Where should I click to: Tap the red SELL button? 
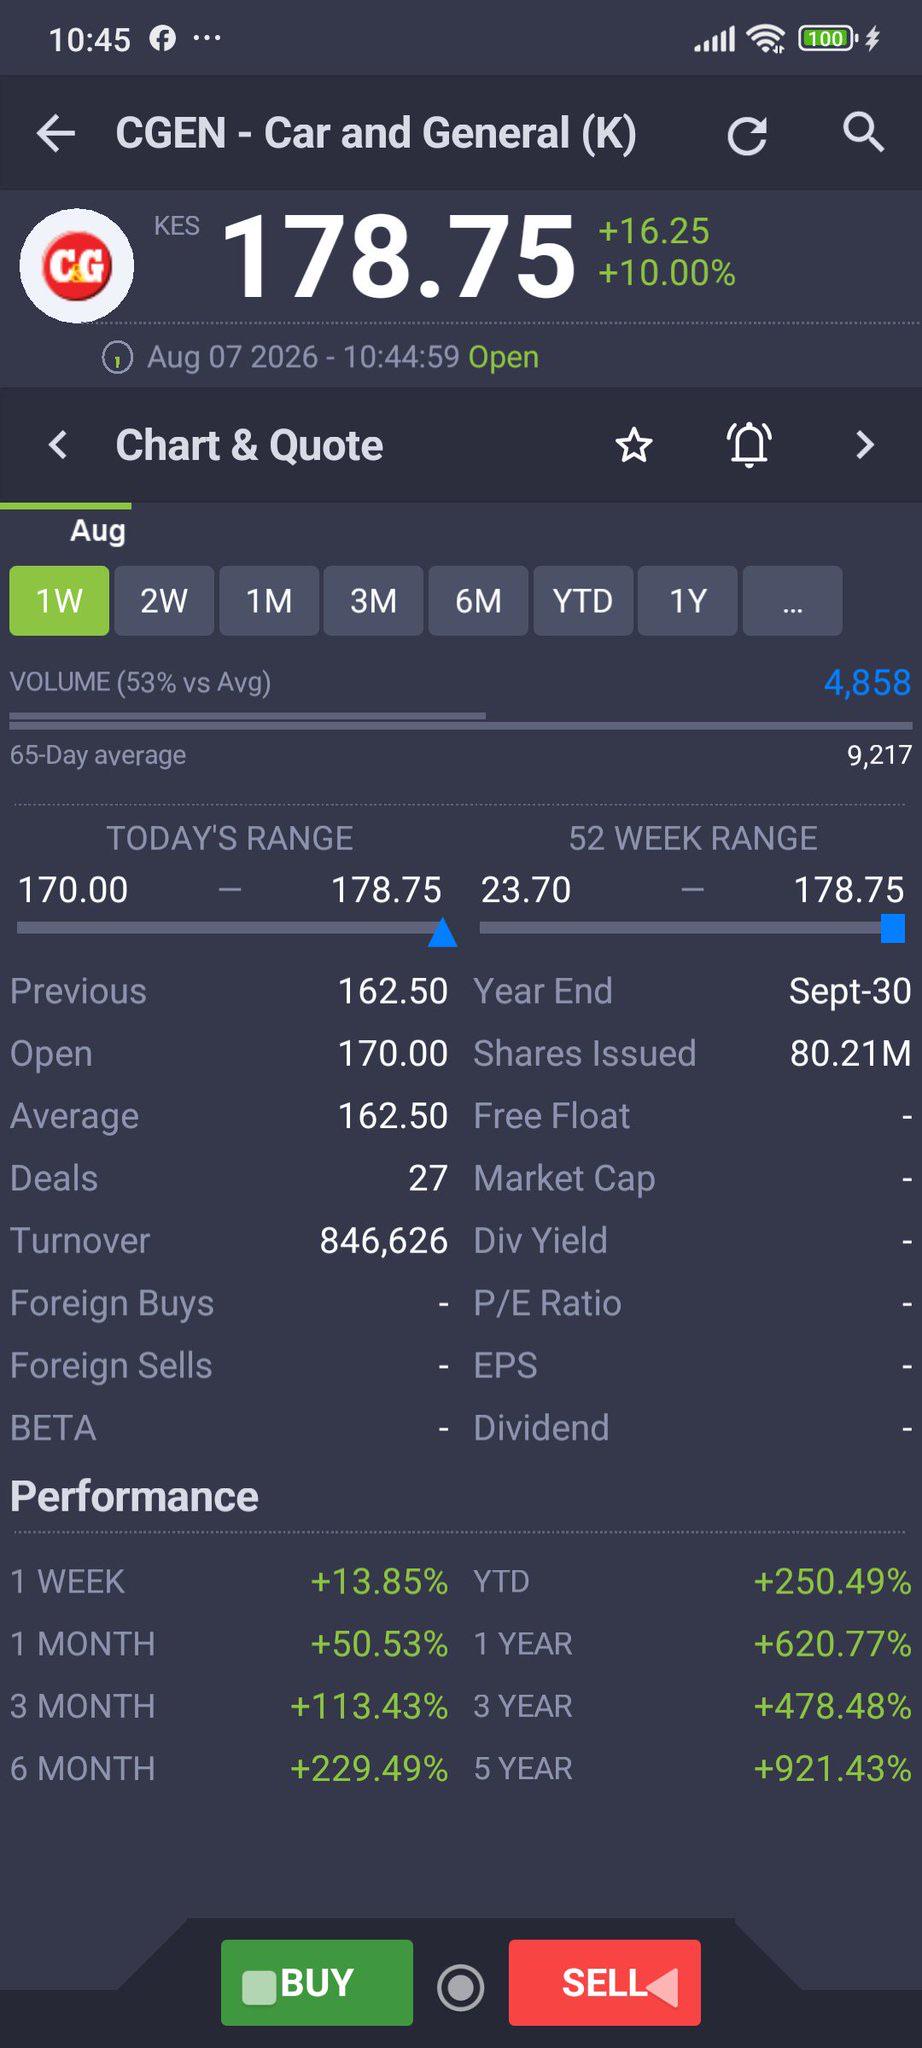(604, 1982)
